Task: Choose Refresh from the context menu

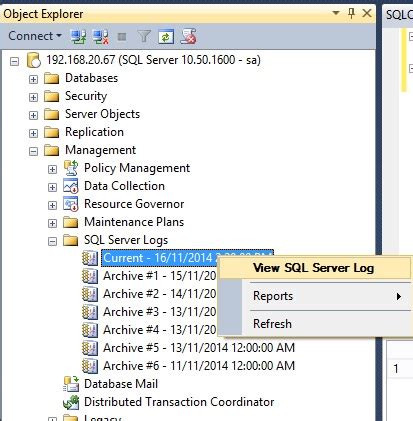Action: (x=315, y=324)
